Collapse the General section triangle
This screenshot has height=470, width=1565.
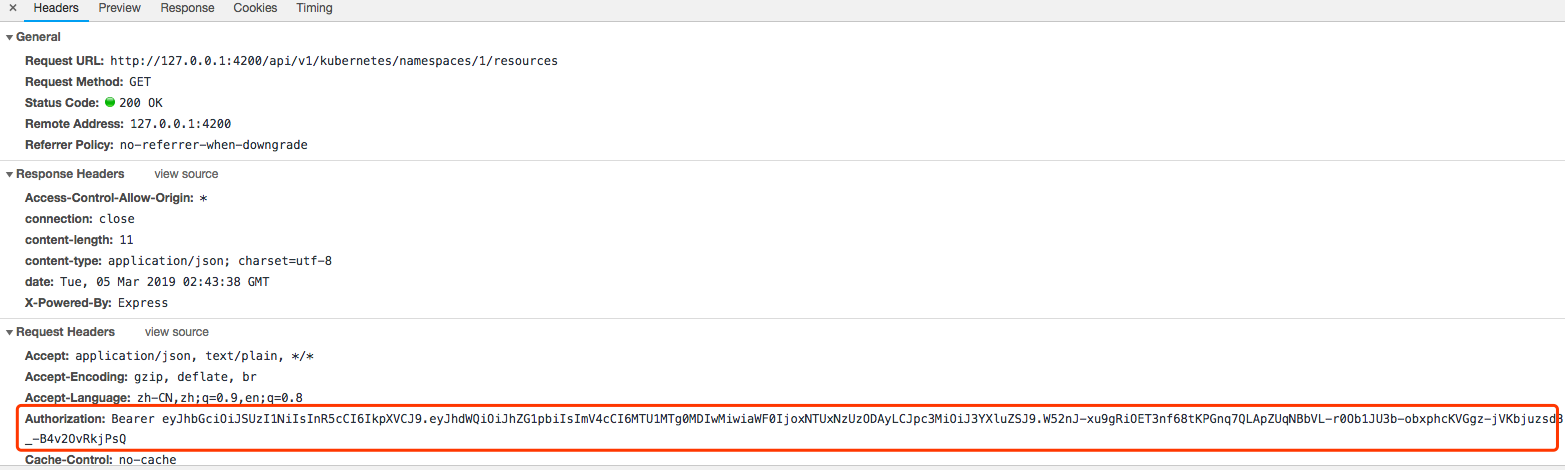(x=10, y=37)
